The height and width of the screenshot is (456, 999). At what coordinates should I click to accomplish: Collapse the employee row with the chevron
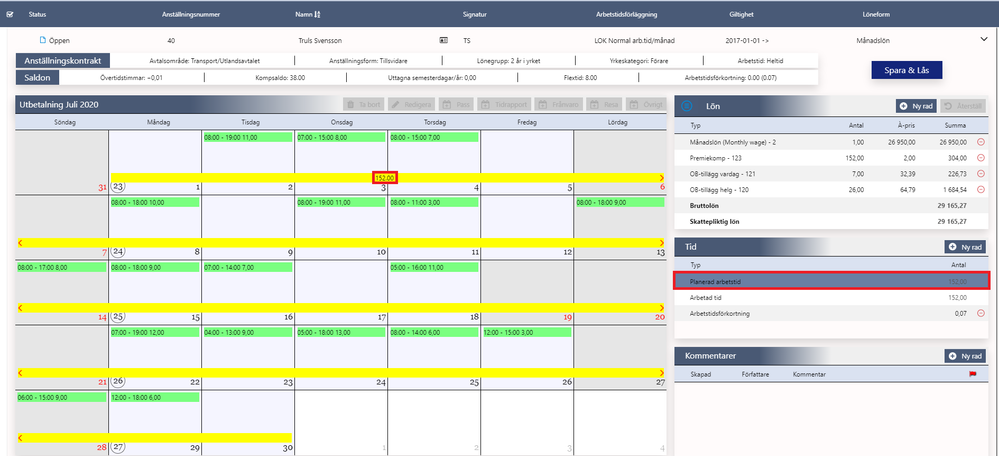(x=982, y=39)
